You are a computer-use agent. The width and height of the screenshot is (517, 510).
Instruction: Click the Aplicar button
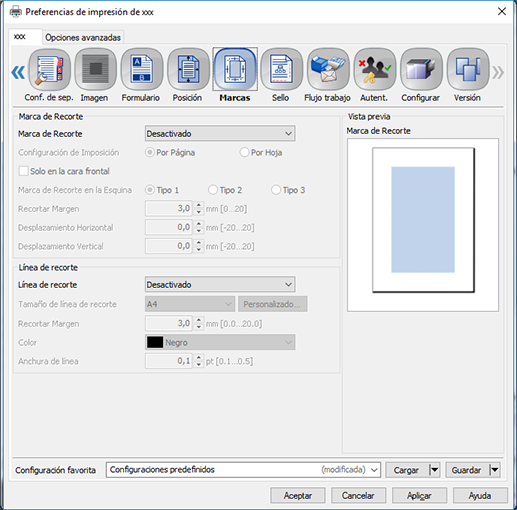(419, 496)
